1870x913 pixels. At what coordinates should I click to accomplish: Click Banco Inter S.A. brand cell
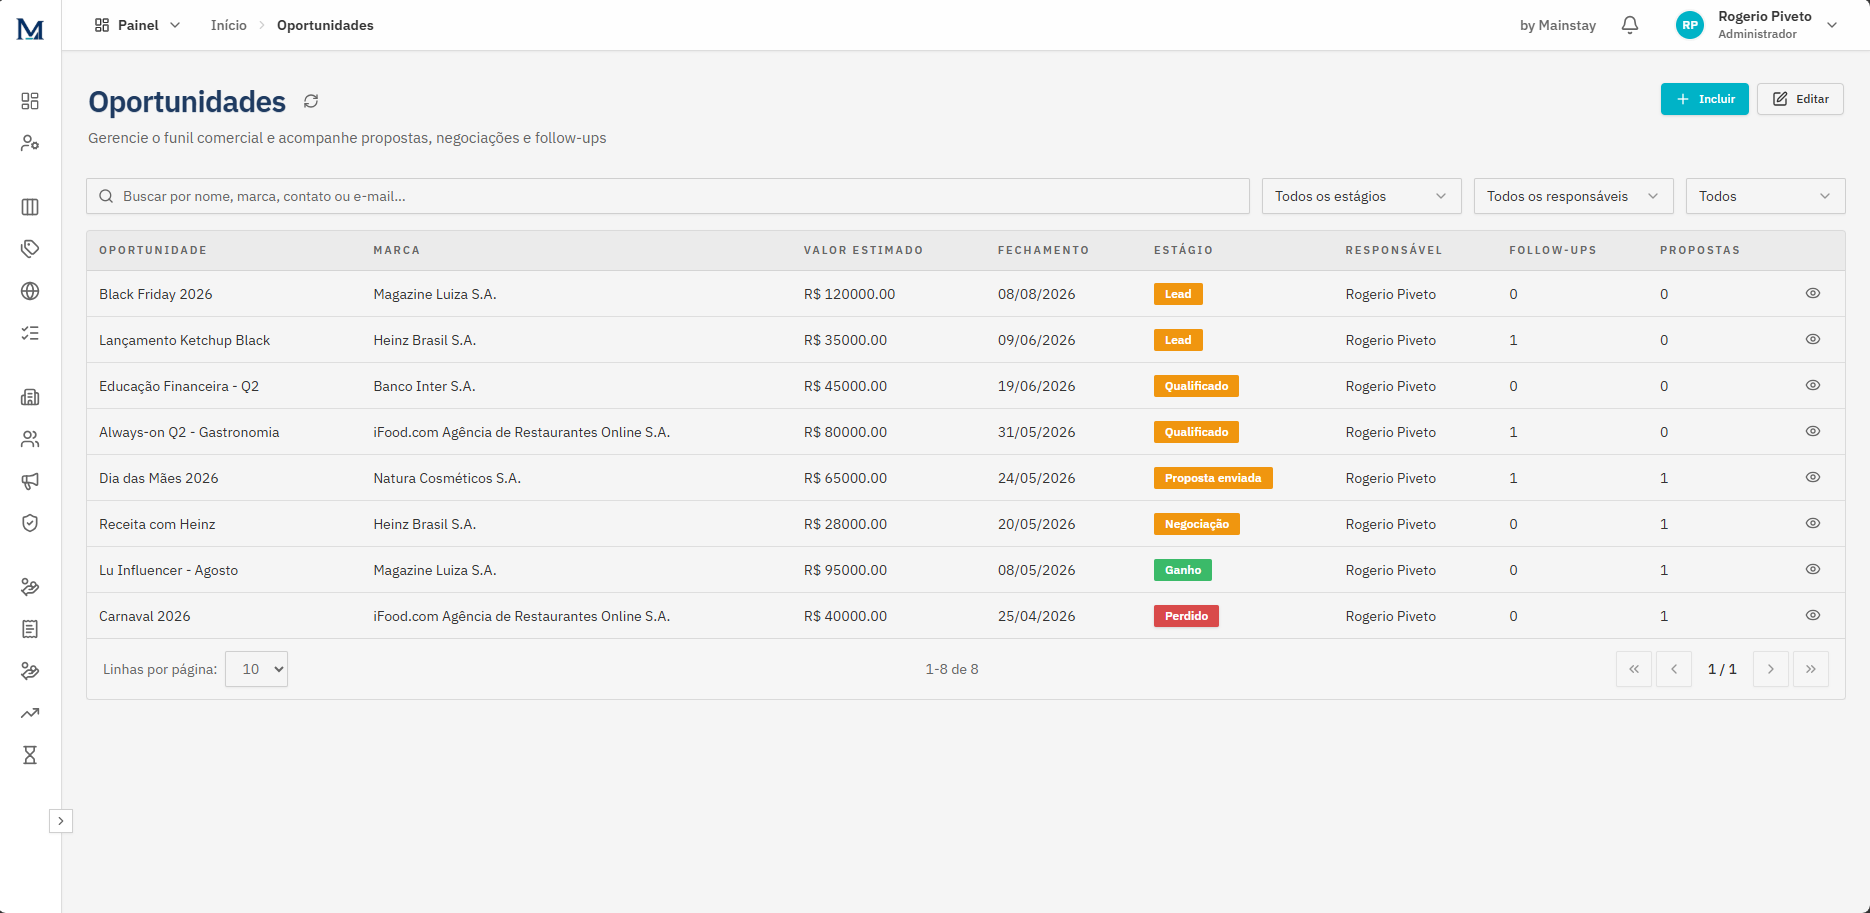click(x=425, y=386)
